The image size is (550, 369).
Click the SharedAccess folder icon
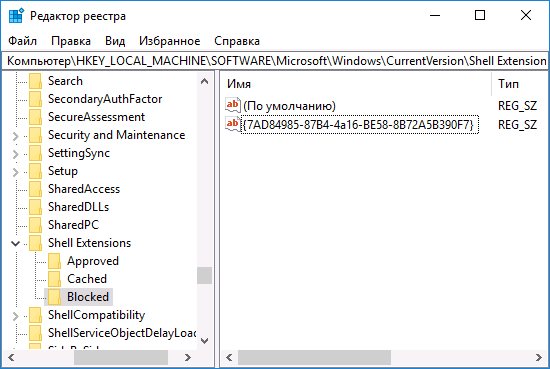tap(35, 189)
